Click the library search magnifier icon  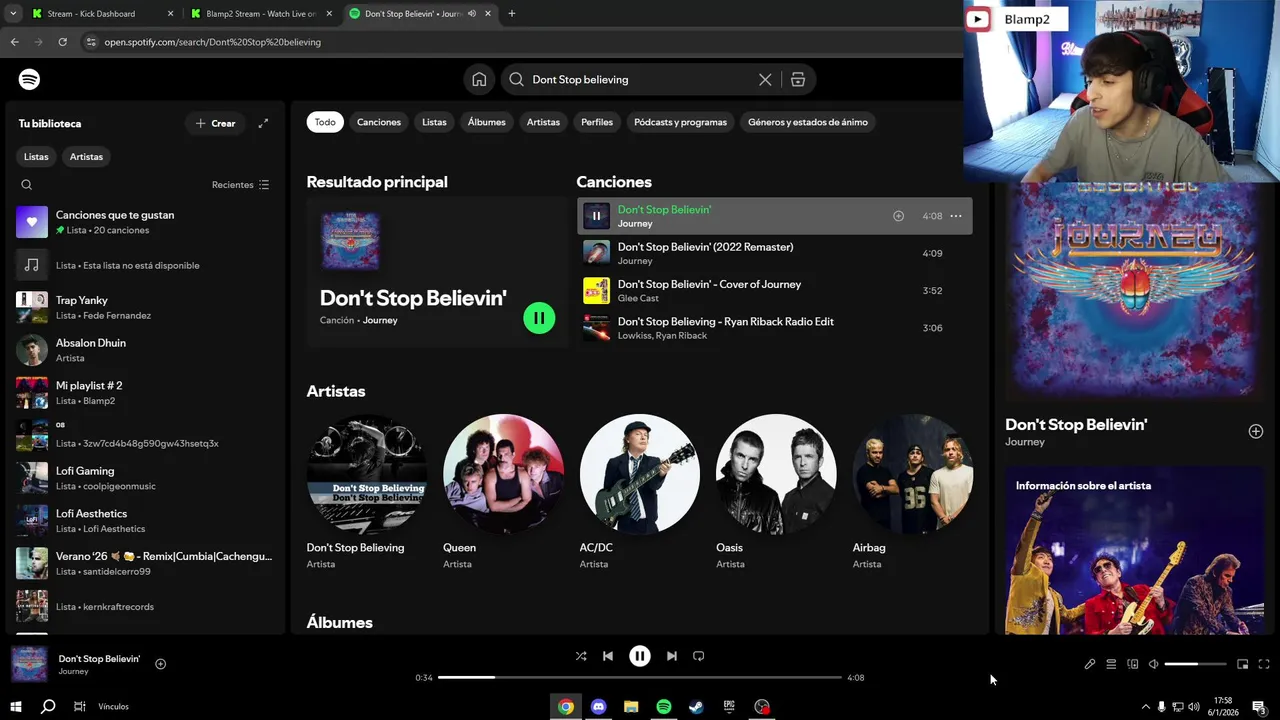tap(27, 185)
